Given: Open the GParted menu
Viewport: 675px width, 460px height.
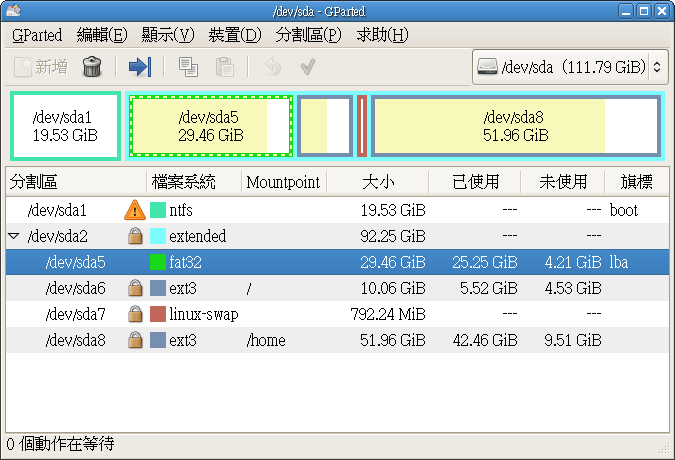Looking at the screenshot, I should 37,35.
